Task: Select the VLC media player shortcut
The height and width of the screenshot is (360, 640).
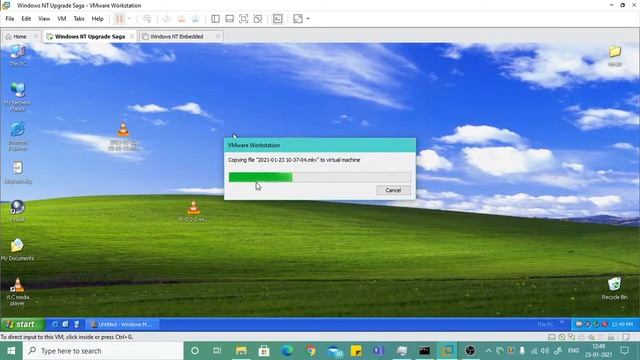Action: [x=18, y=291]
